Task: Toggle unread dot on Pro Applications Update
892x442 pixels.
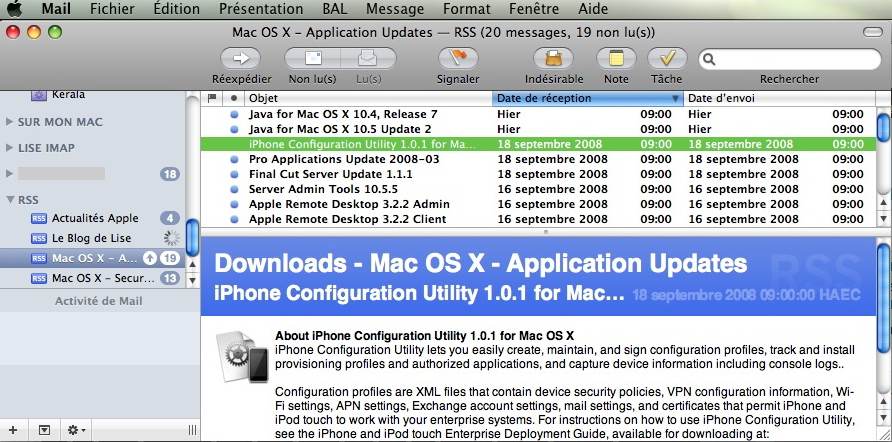Action: click(x=234, y=159)
